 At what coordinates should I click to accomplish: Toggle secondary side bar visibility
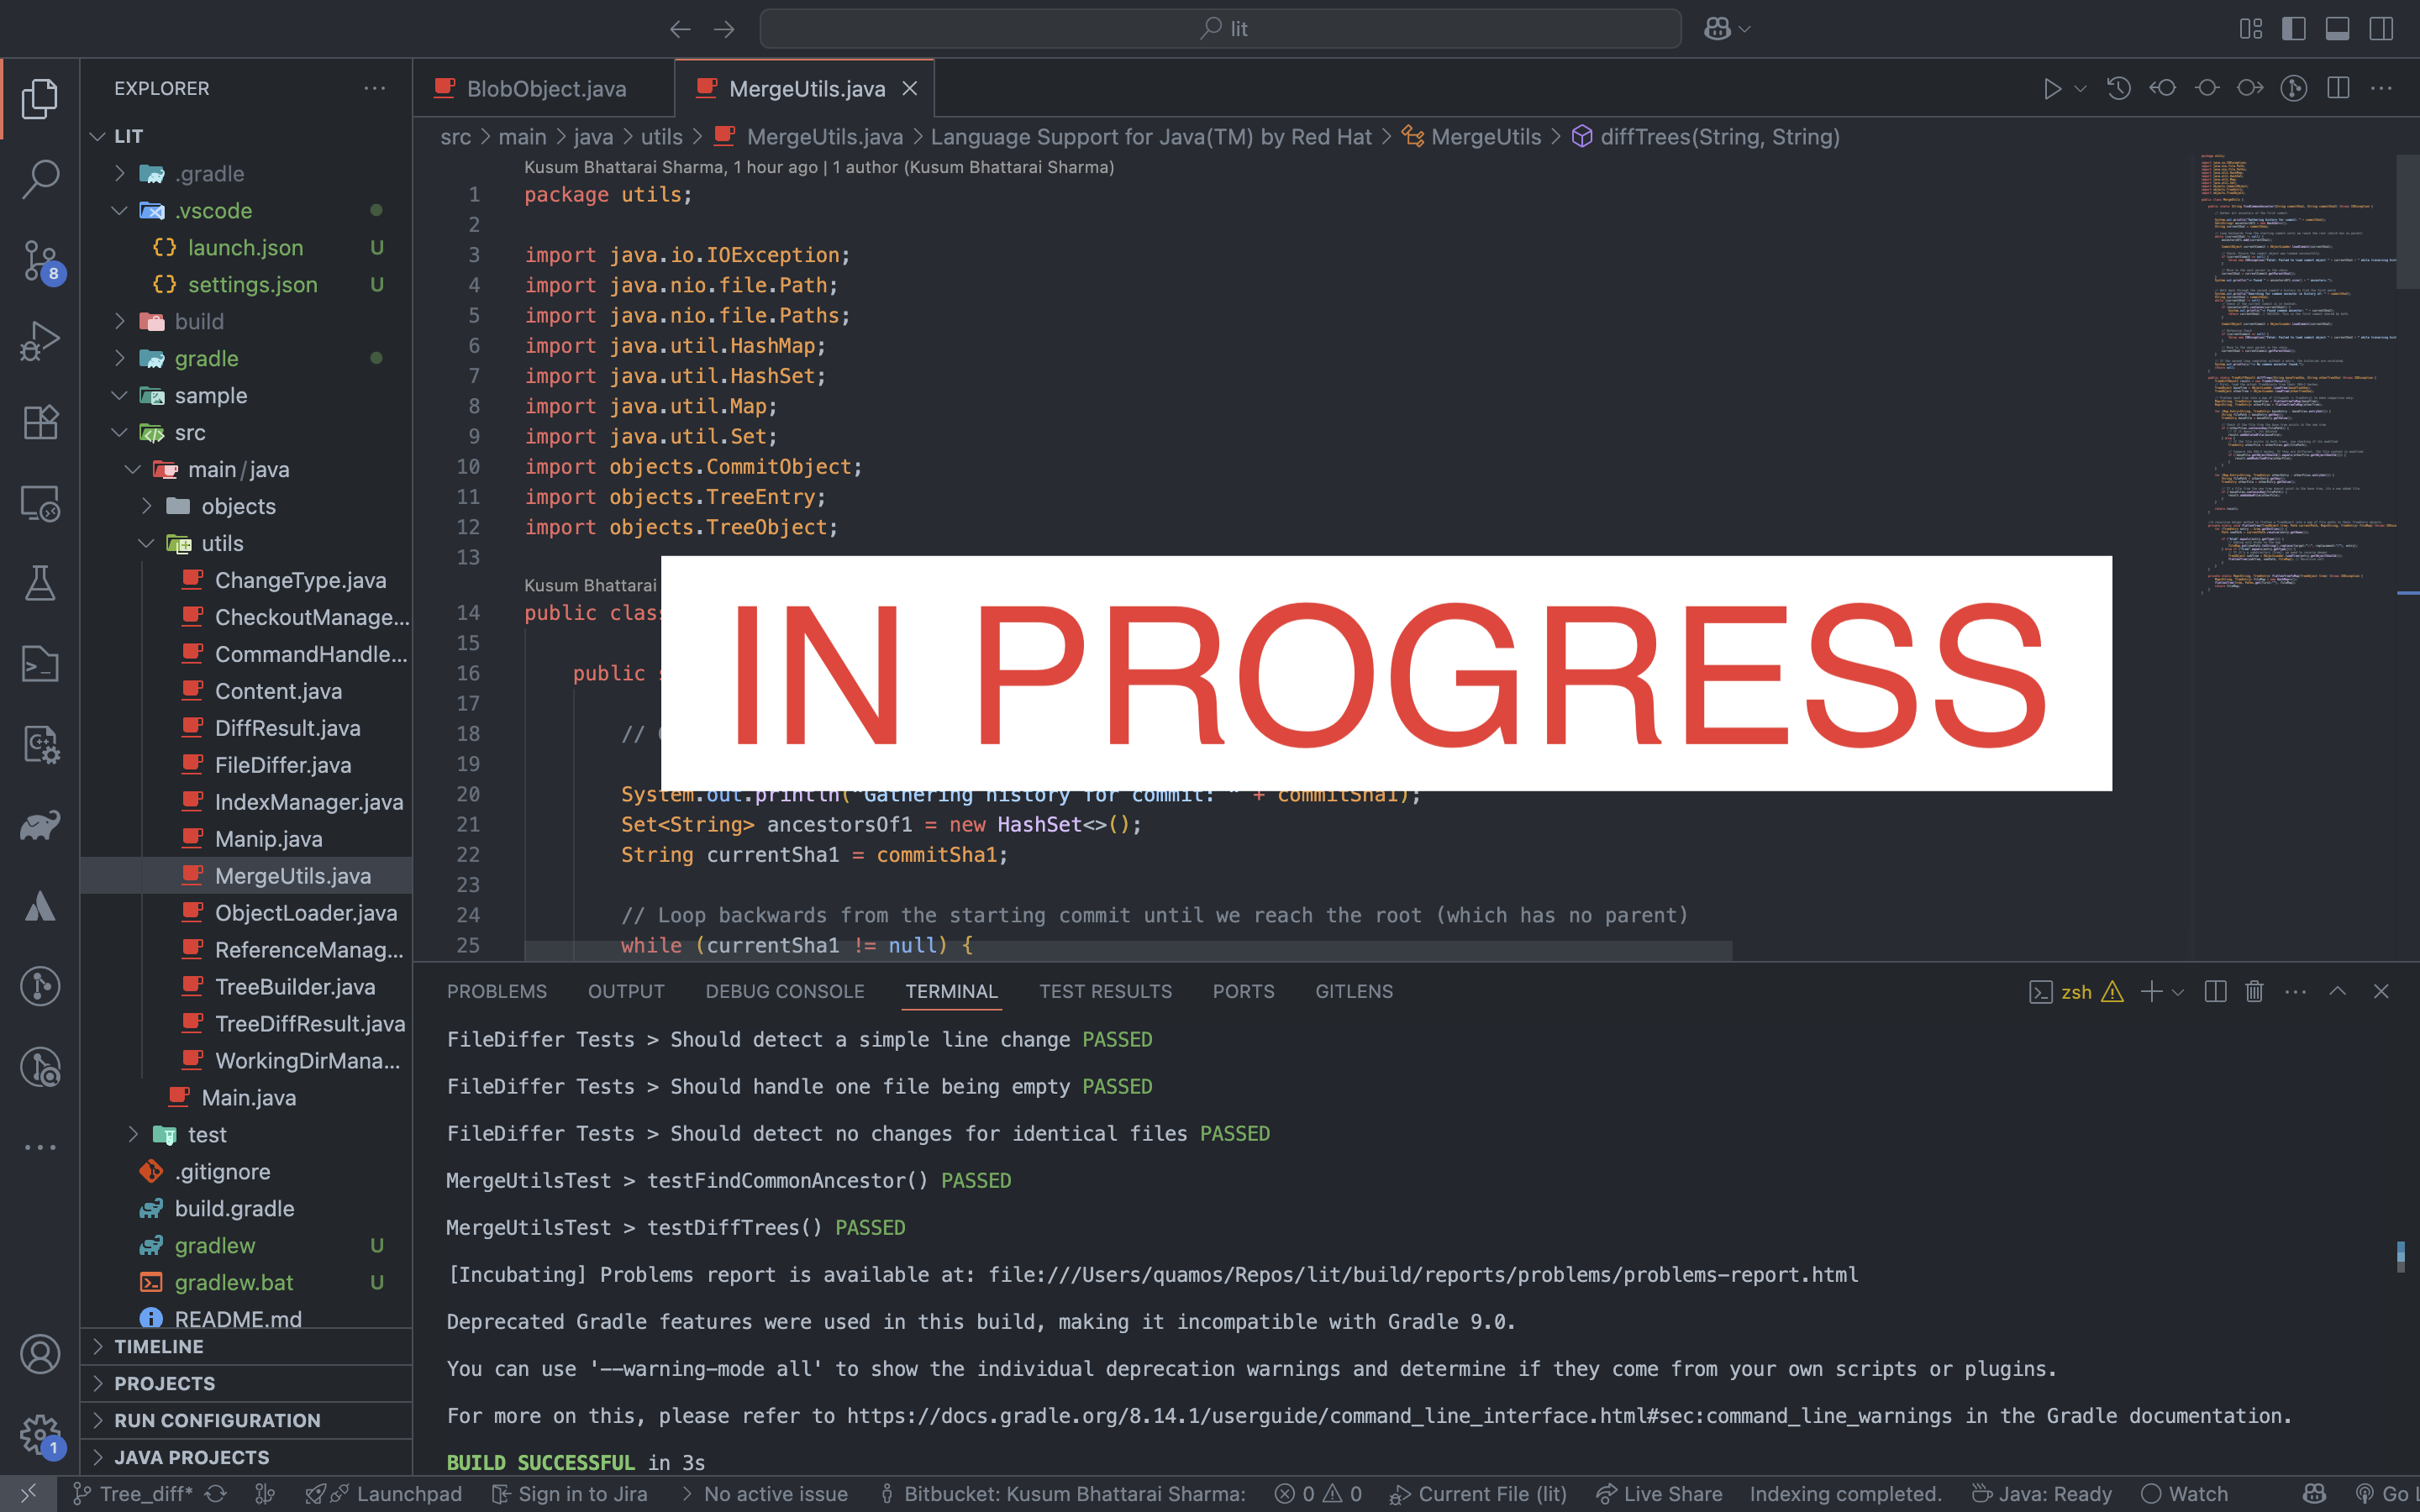tap(2381, 29)
